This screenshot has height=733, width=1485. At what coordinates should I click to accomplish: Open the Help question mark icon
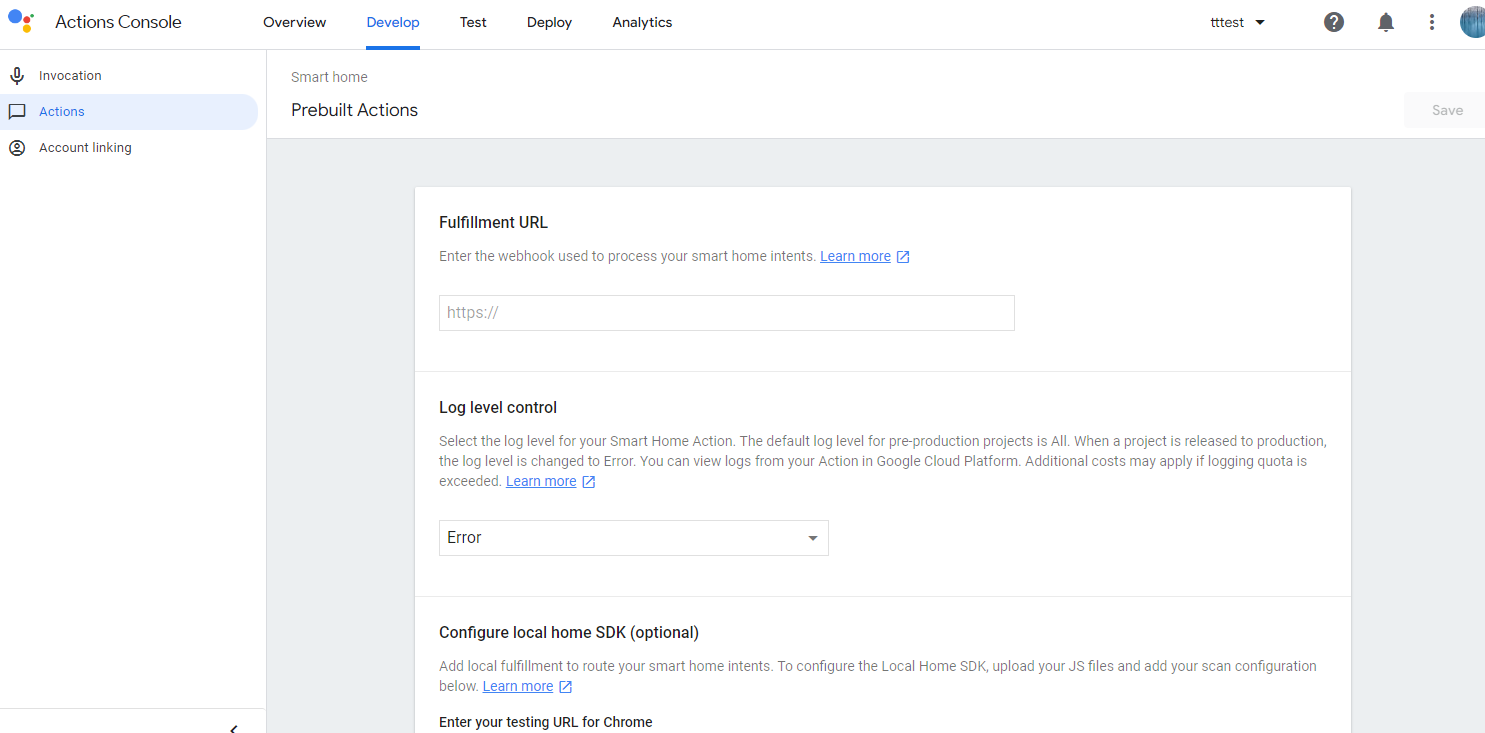coord(1334,22)
